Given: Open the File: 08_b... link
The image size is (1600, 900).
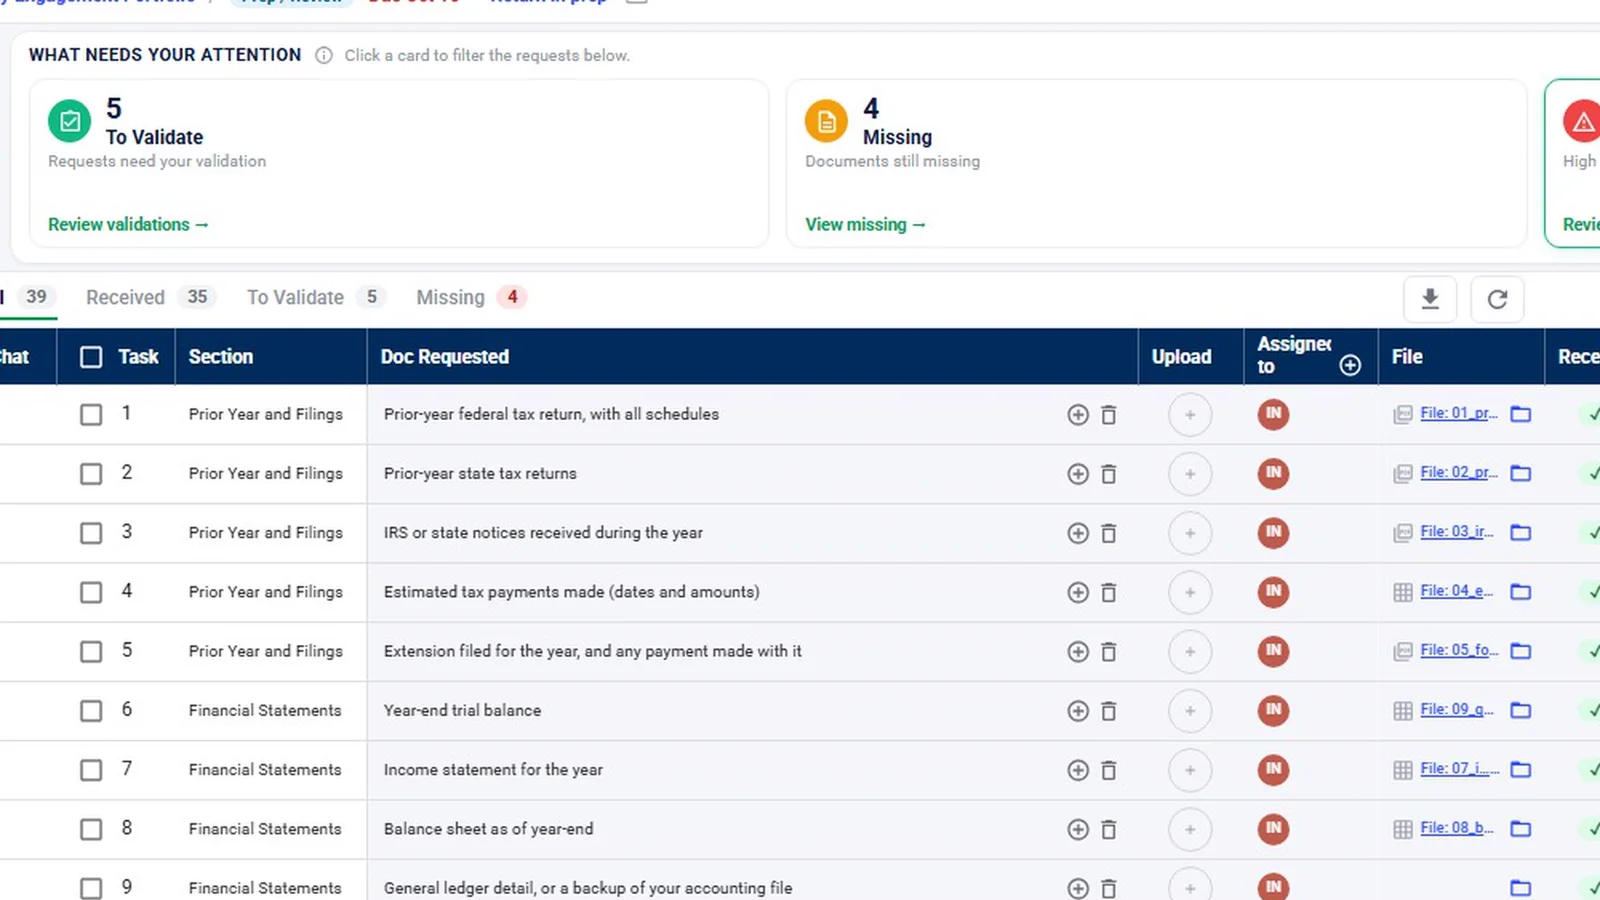Looking at the screenshot, I should click(x=1457, y=828).
